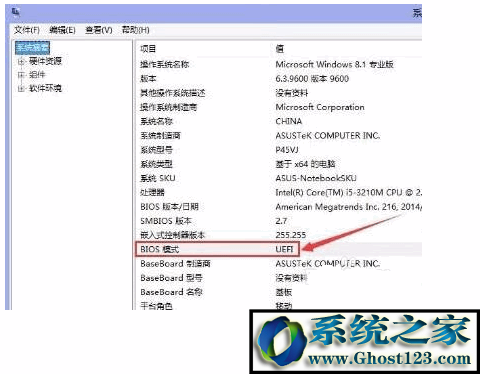Click value ASUS-NotebookSKU
The height and width of the screenshot is (374, 480).
(x=316, y=178)
